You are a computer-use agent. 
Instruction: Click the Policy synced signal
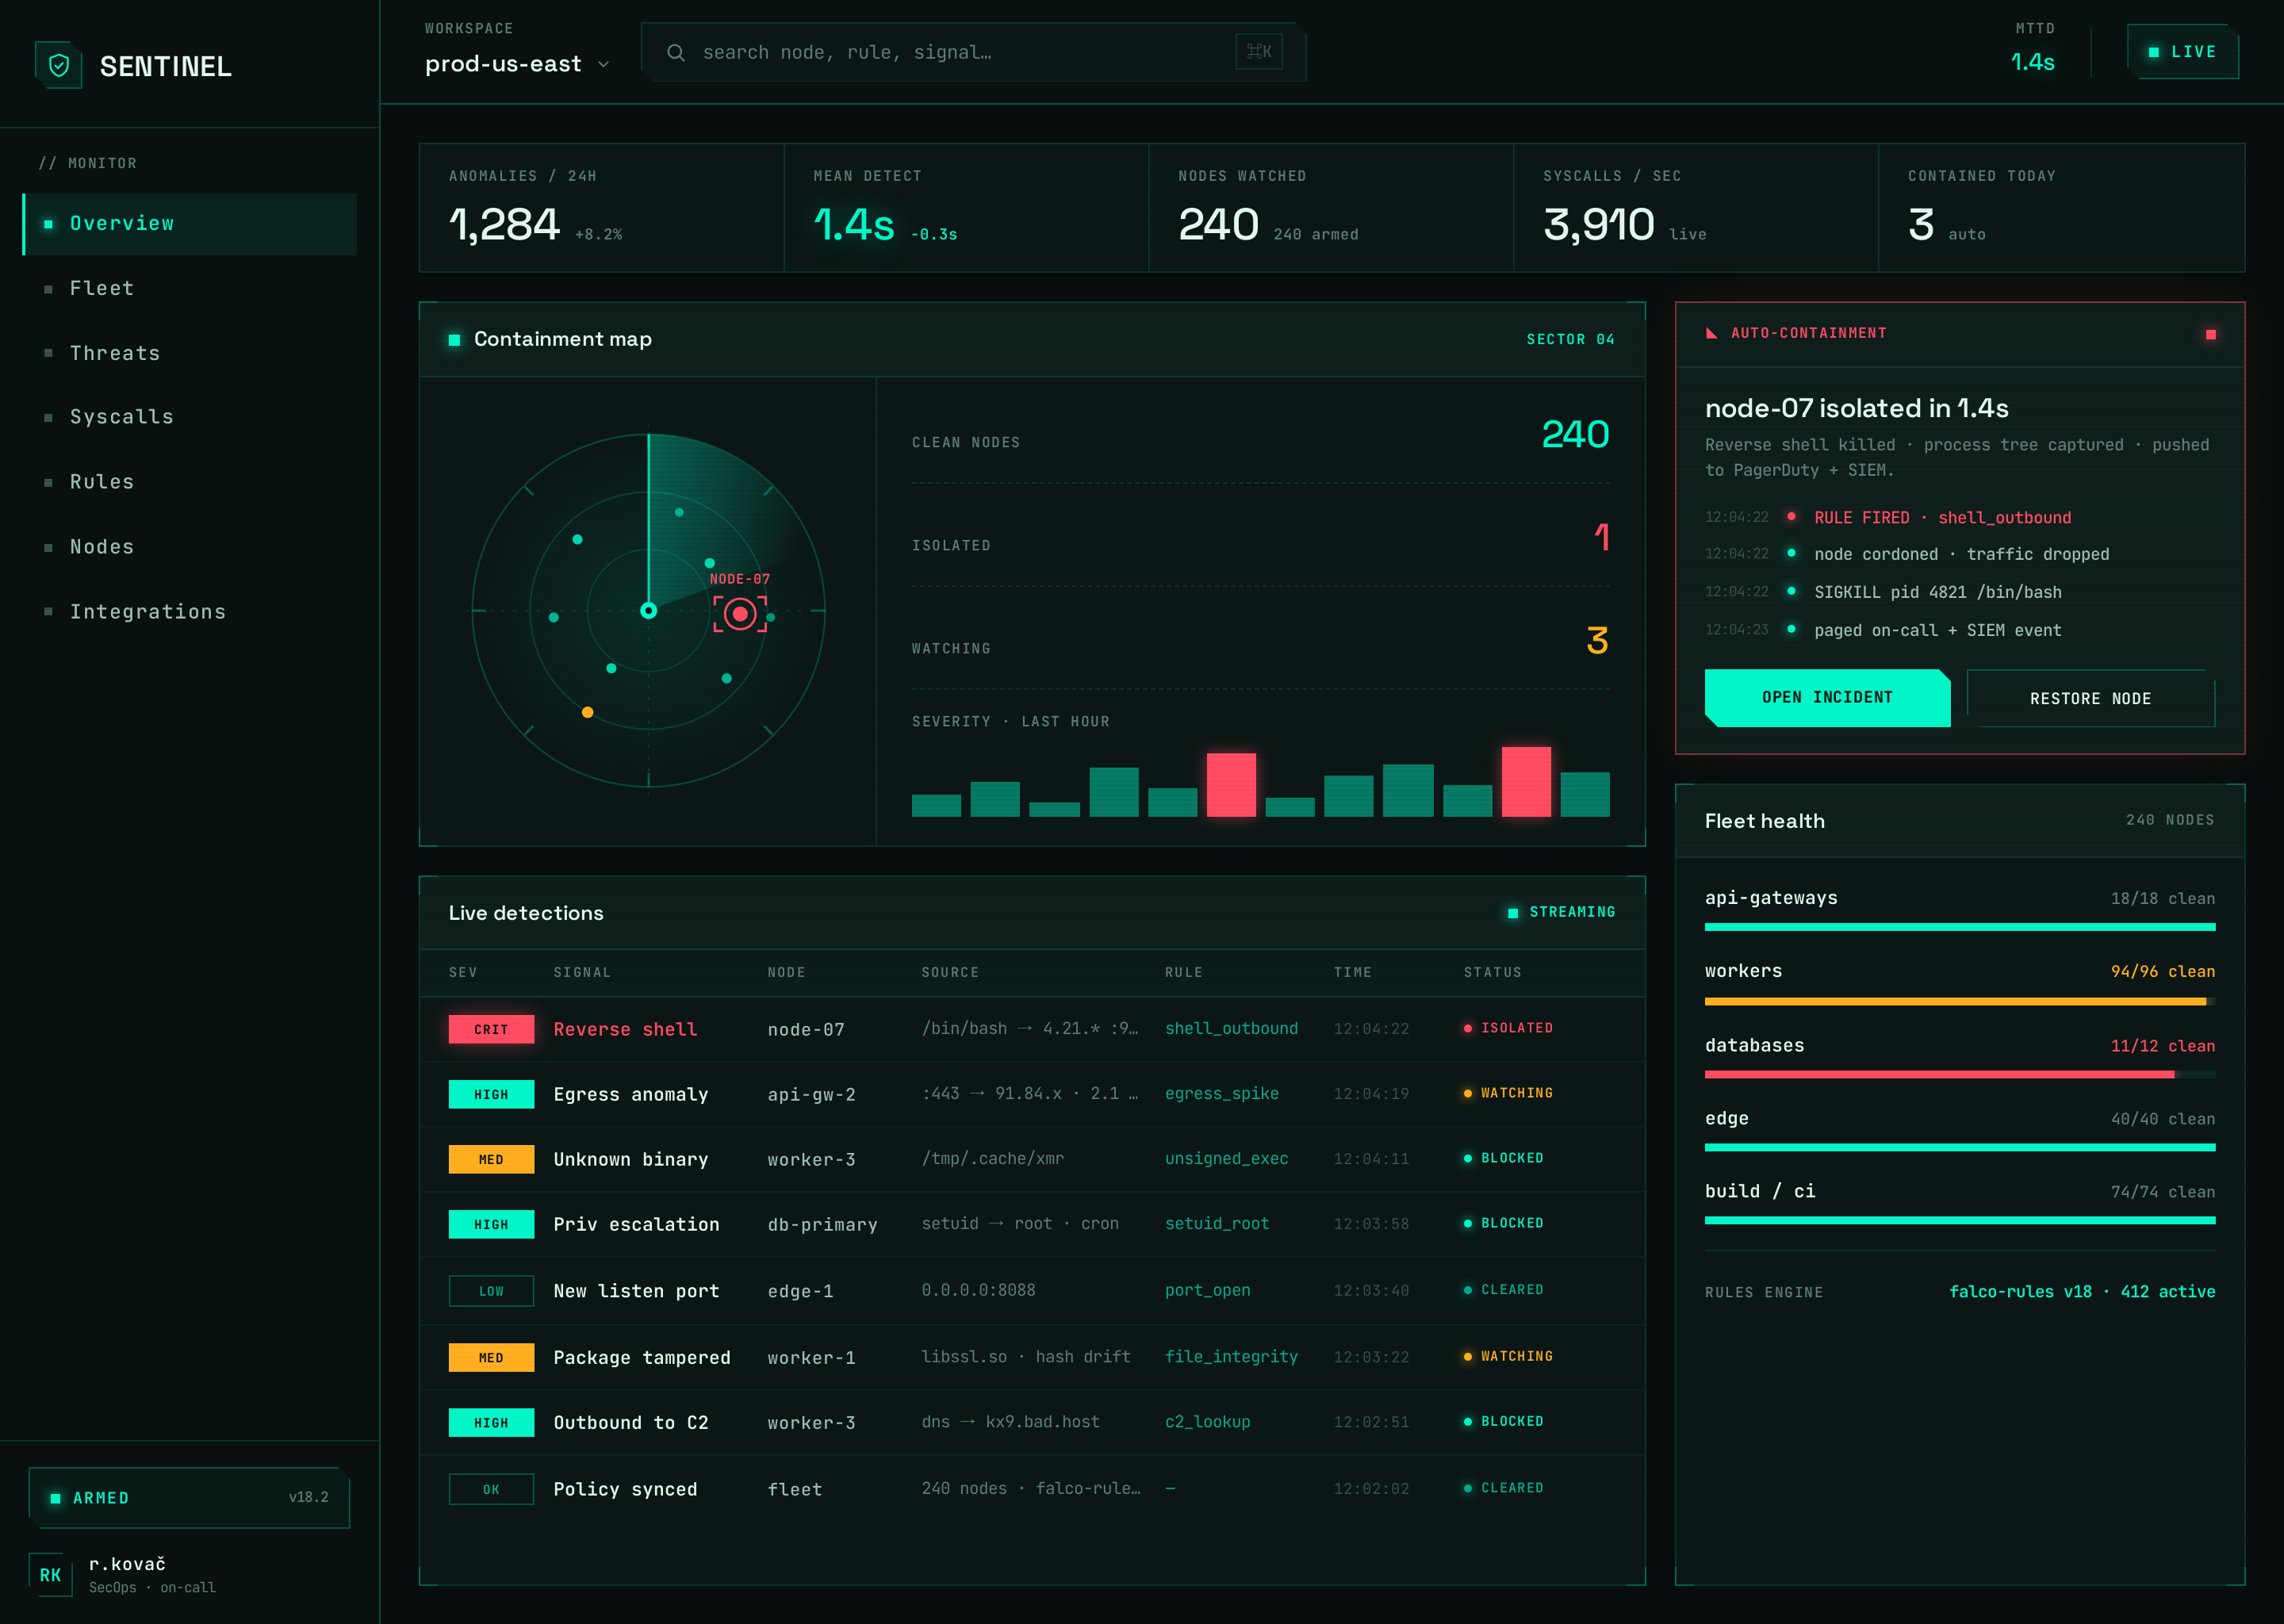625,1489
